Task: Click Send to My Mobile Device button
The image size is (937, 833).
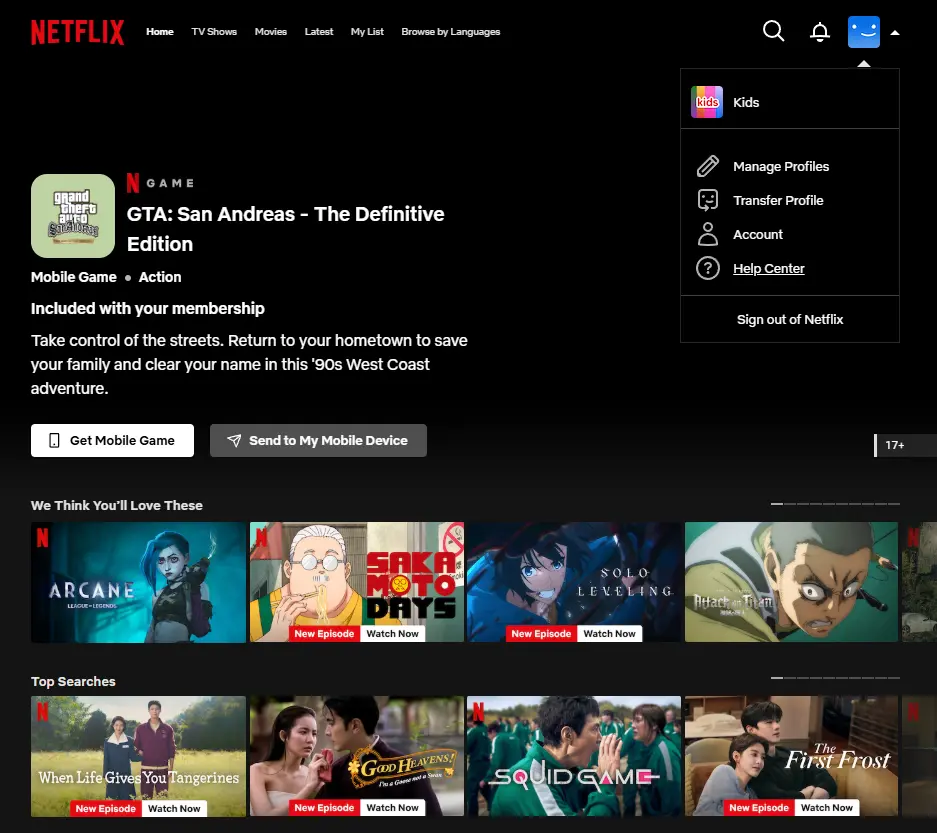Action: point(319,440)
